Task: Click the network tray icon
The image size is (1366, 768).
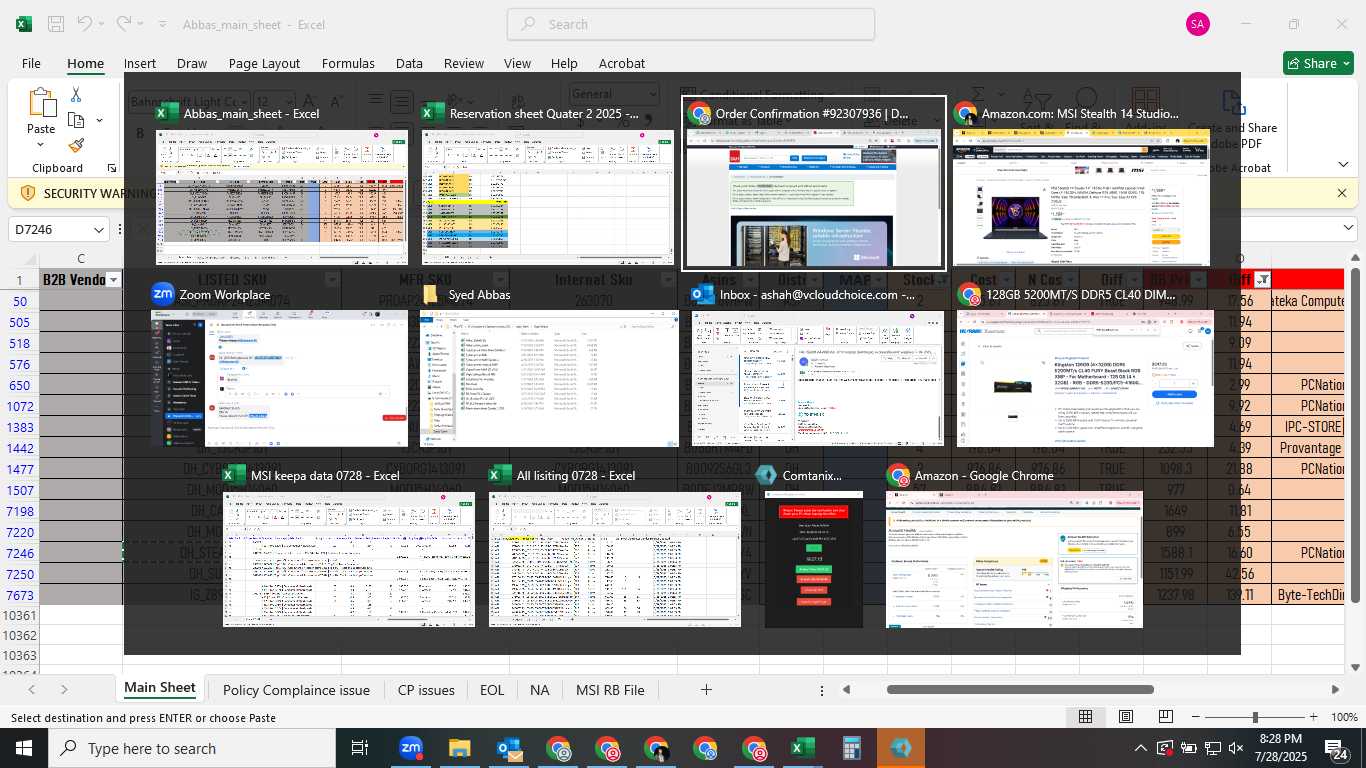Action: (1213, 748)
